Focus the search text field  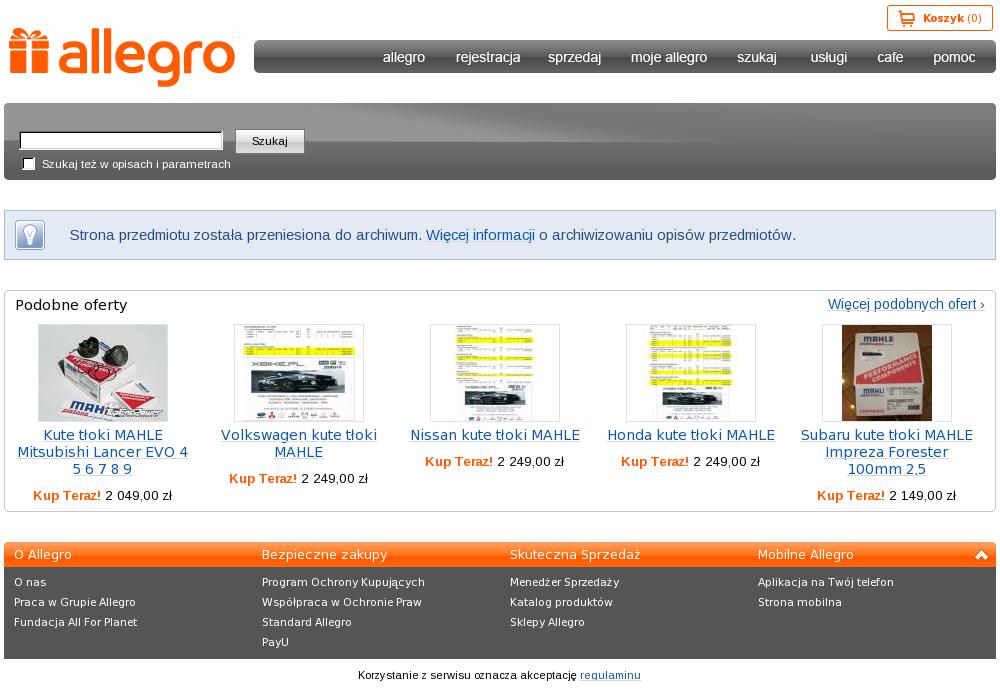coord(121,140)
